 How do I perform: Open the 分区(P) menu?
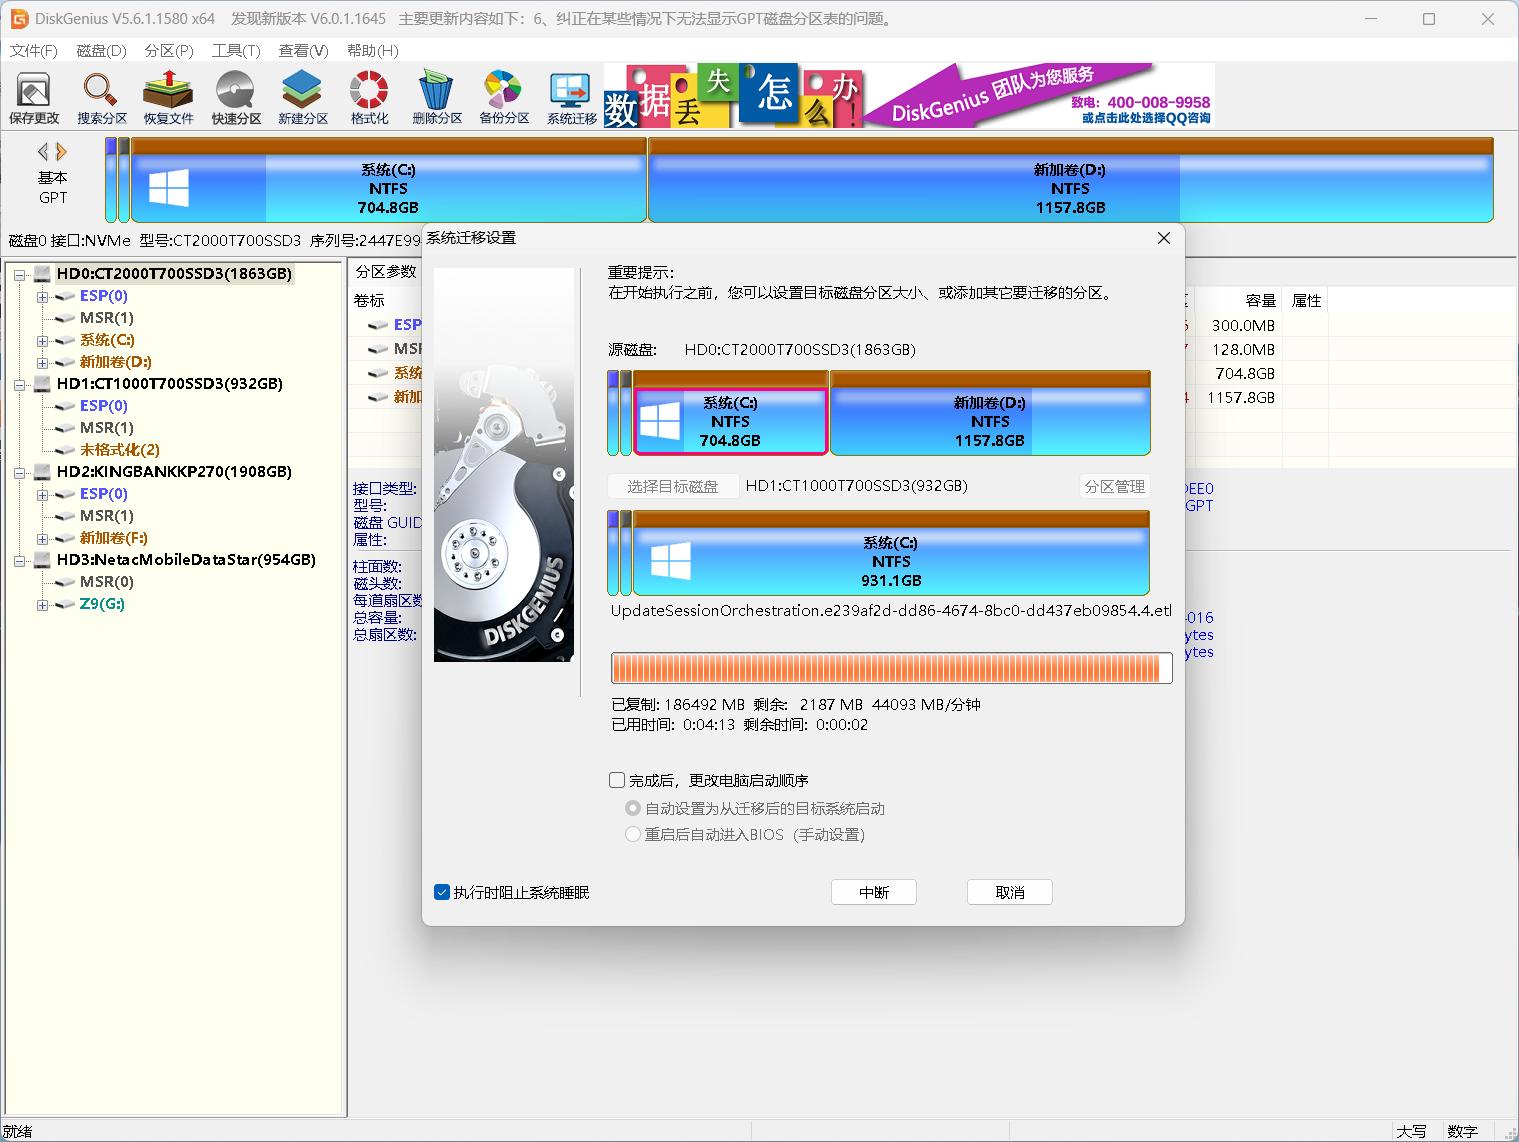coord(168,50)
